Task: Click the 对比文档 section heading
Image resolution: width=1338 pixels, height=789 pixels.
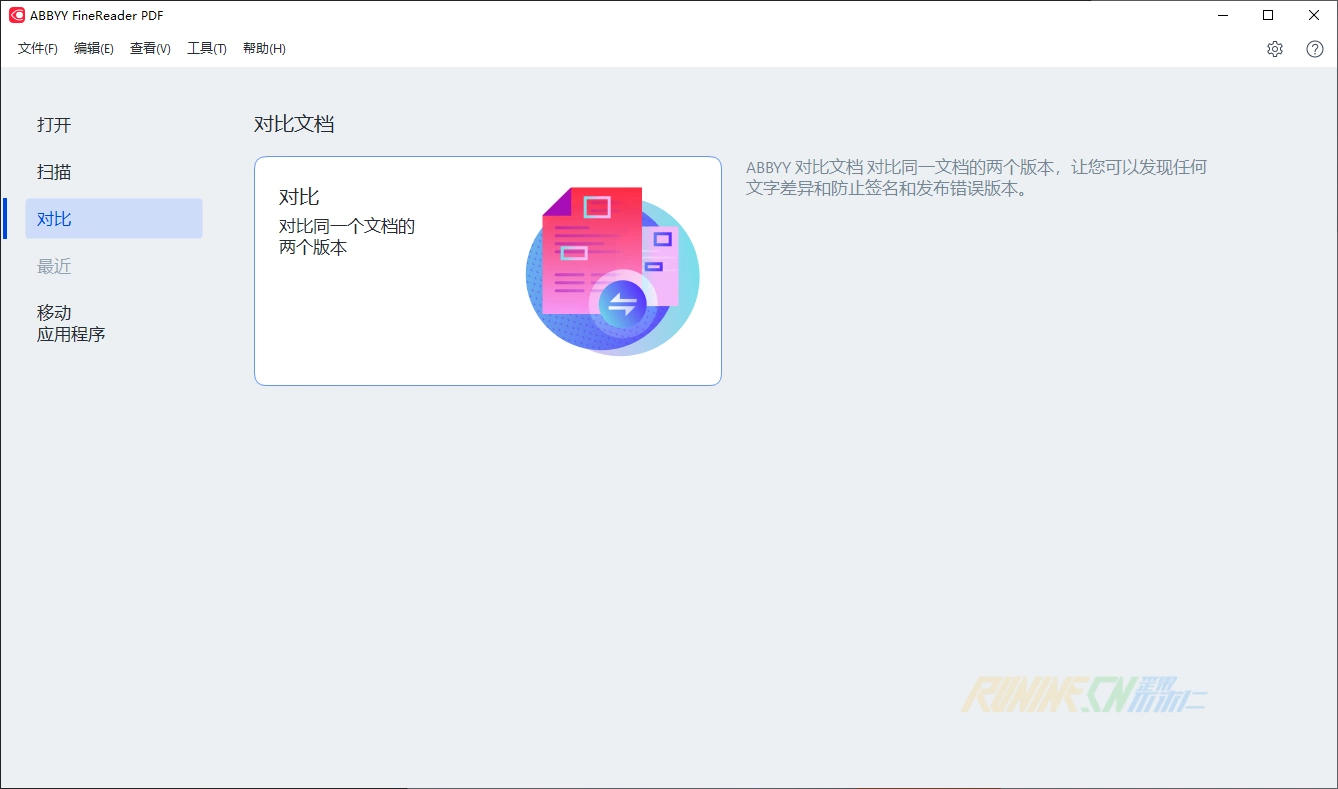Action: [294, 124]
